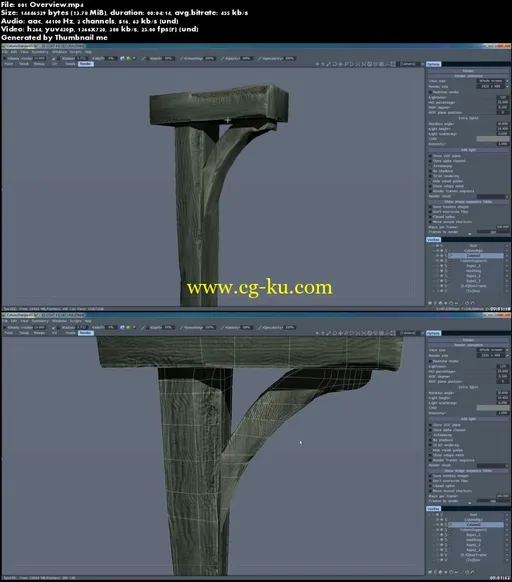The height and width of the screenshot is (582, 512).
Task: Click Show image sequence folder in the upper panel
Action: coord(468,202)
